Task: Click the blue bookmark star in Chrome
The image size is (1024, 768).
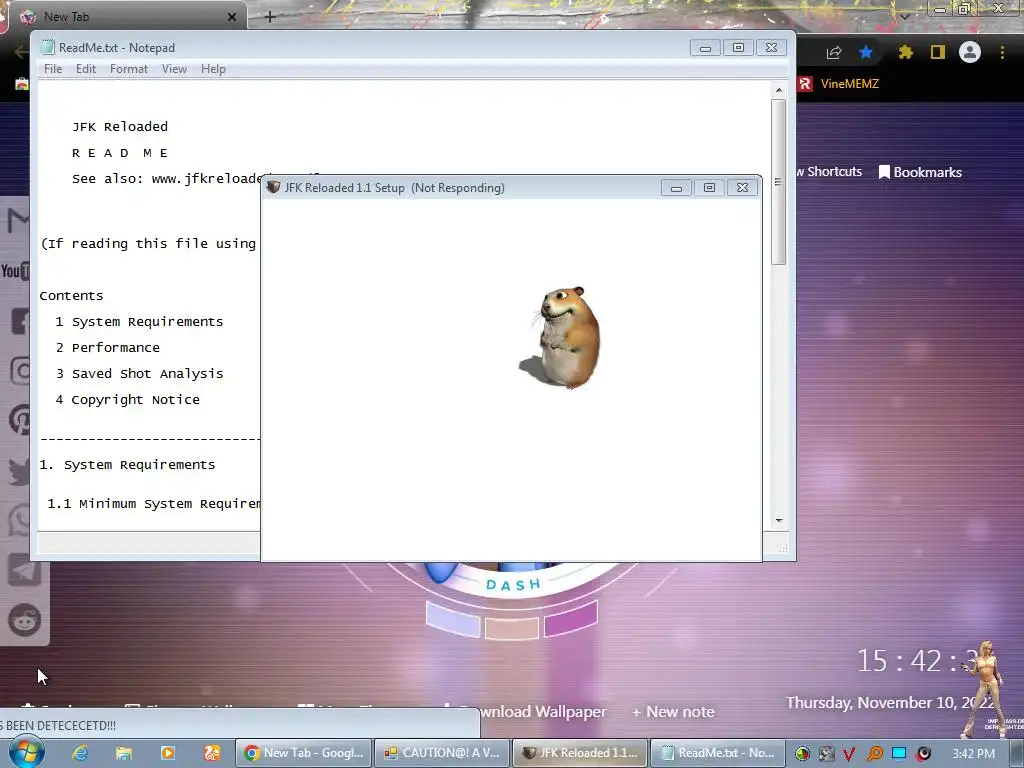Action: point(866,52)
